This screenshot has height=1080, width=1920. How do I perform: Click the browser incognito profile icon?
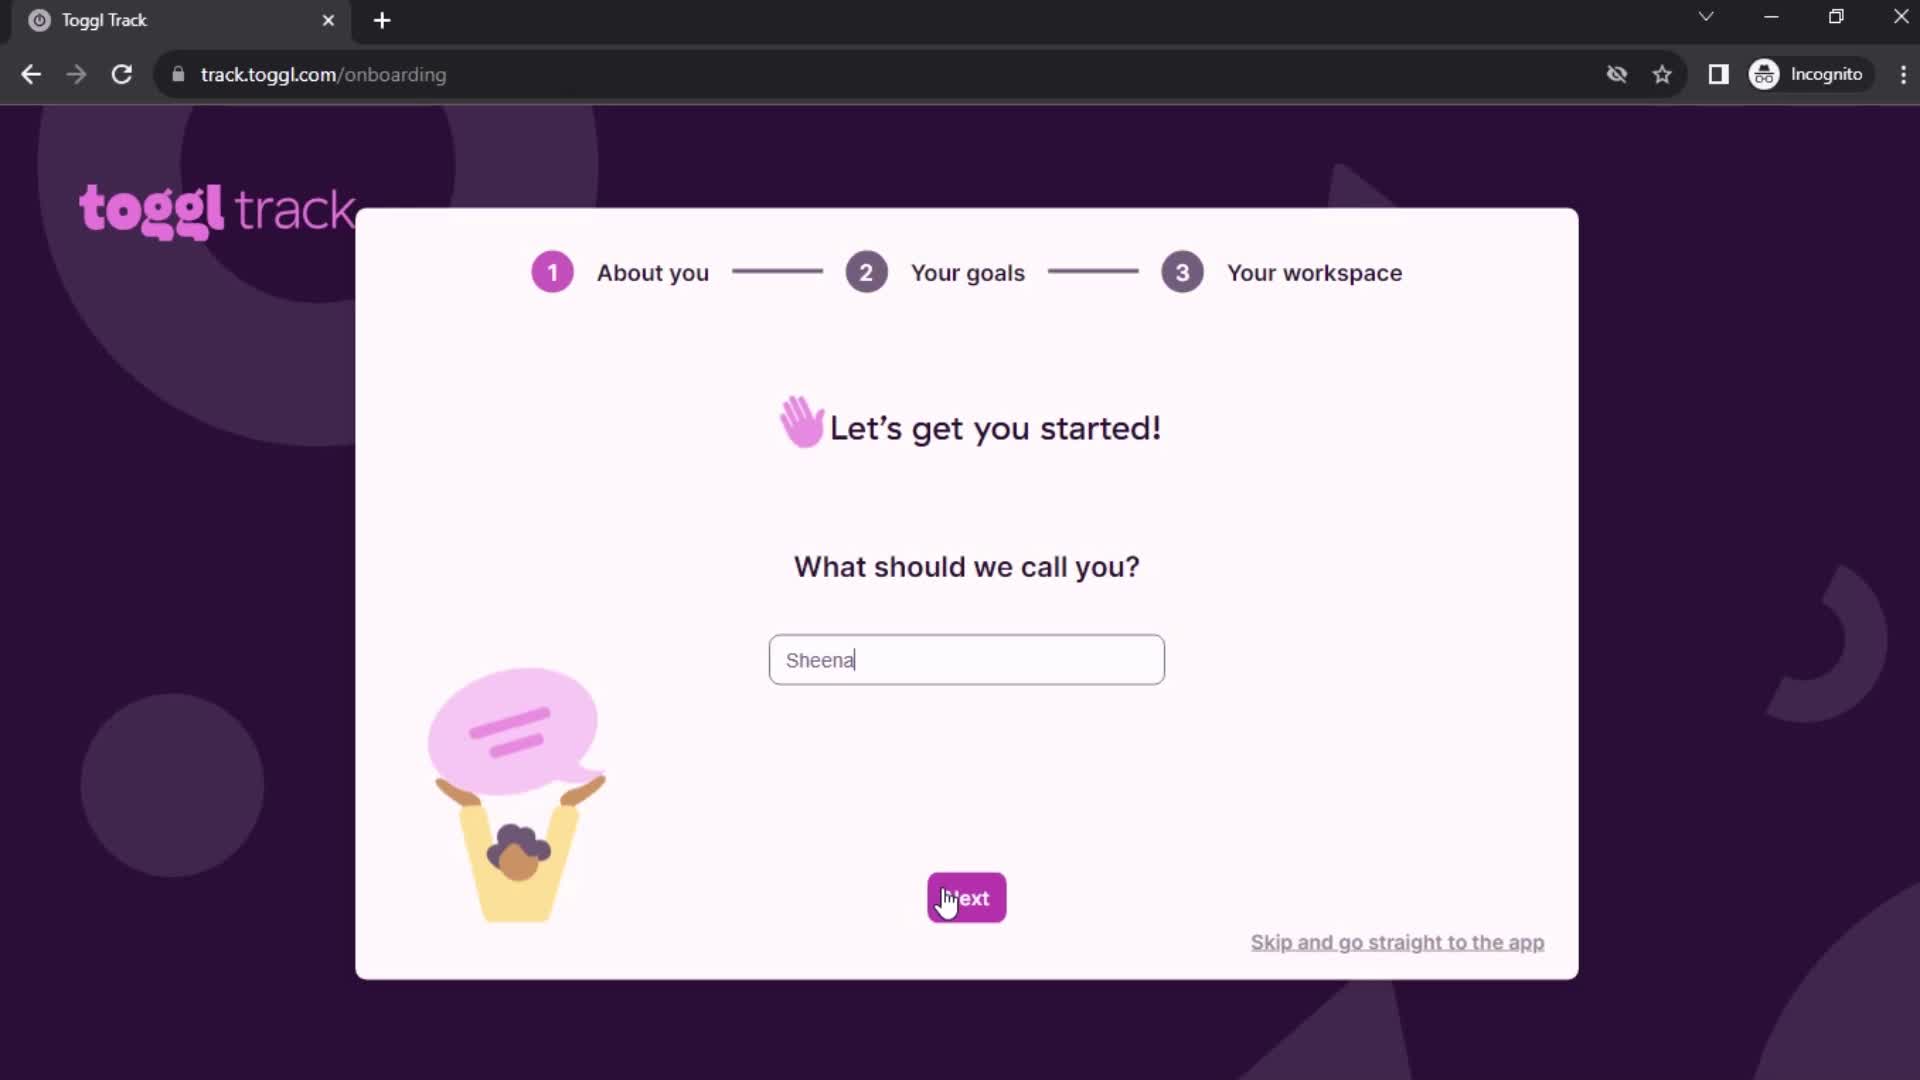click(x=1764, y=74)
